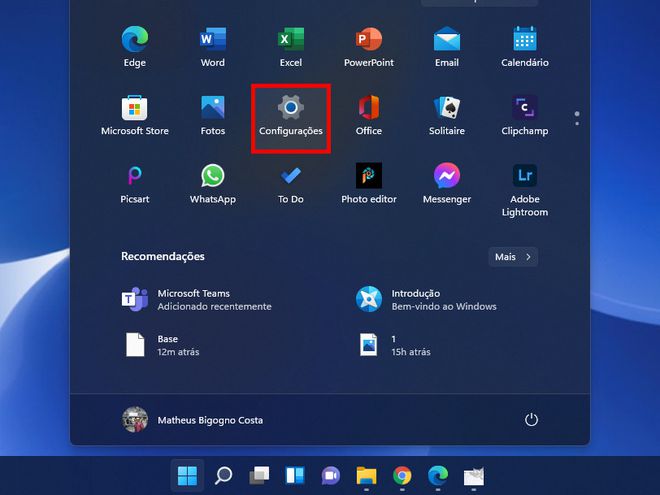Launch Word from pinned apps
This screenshot has height=495, width=660.
(213, 46)
